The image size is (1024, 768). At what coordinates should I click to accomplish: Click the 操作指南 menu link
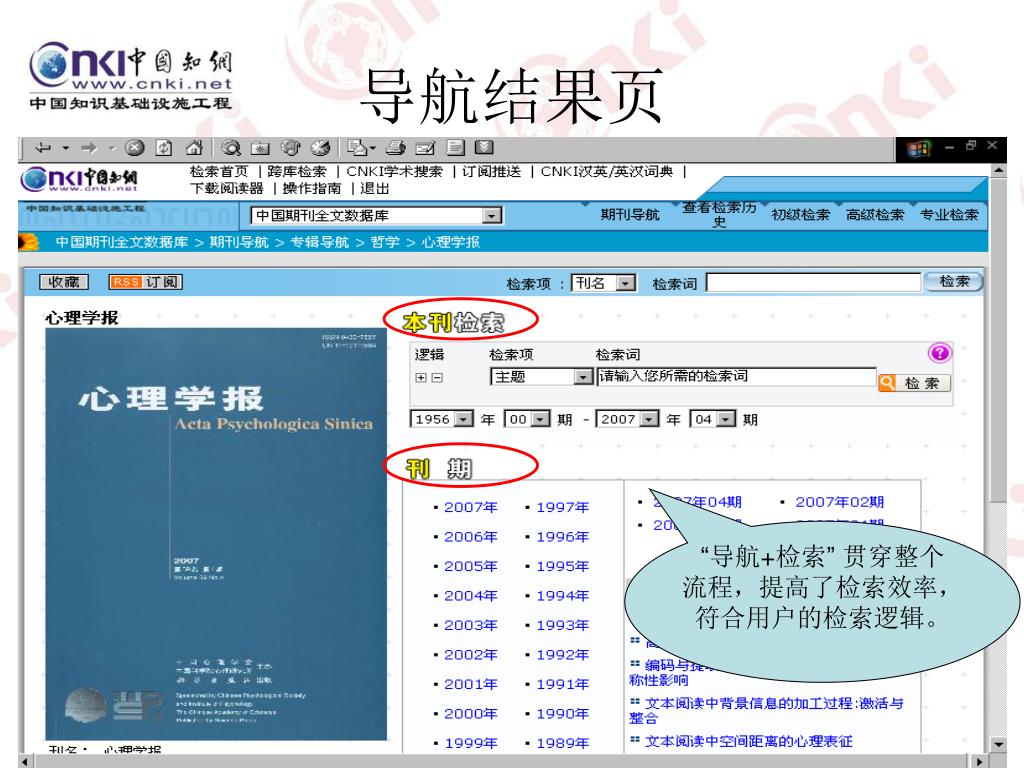coord(312,188)
